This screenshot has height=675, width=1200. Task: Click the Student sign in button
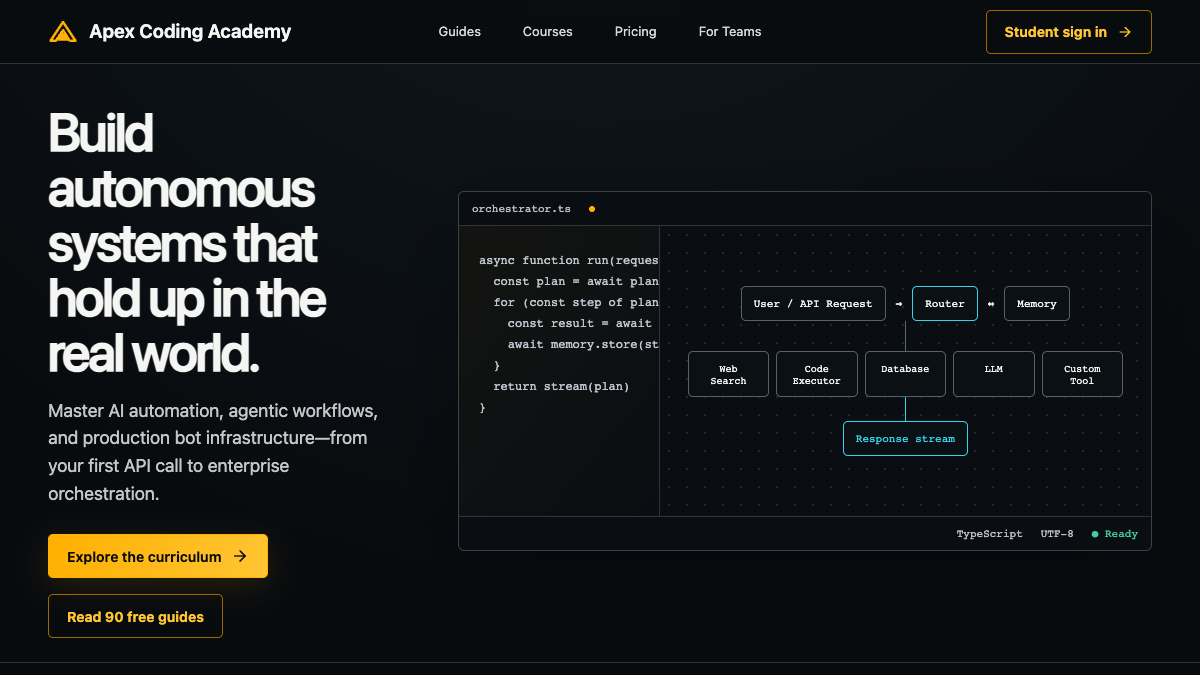(1068, 32)
